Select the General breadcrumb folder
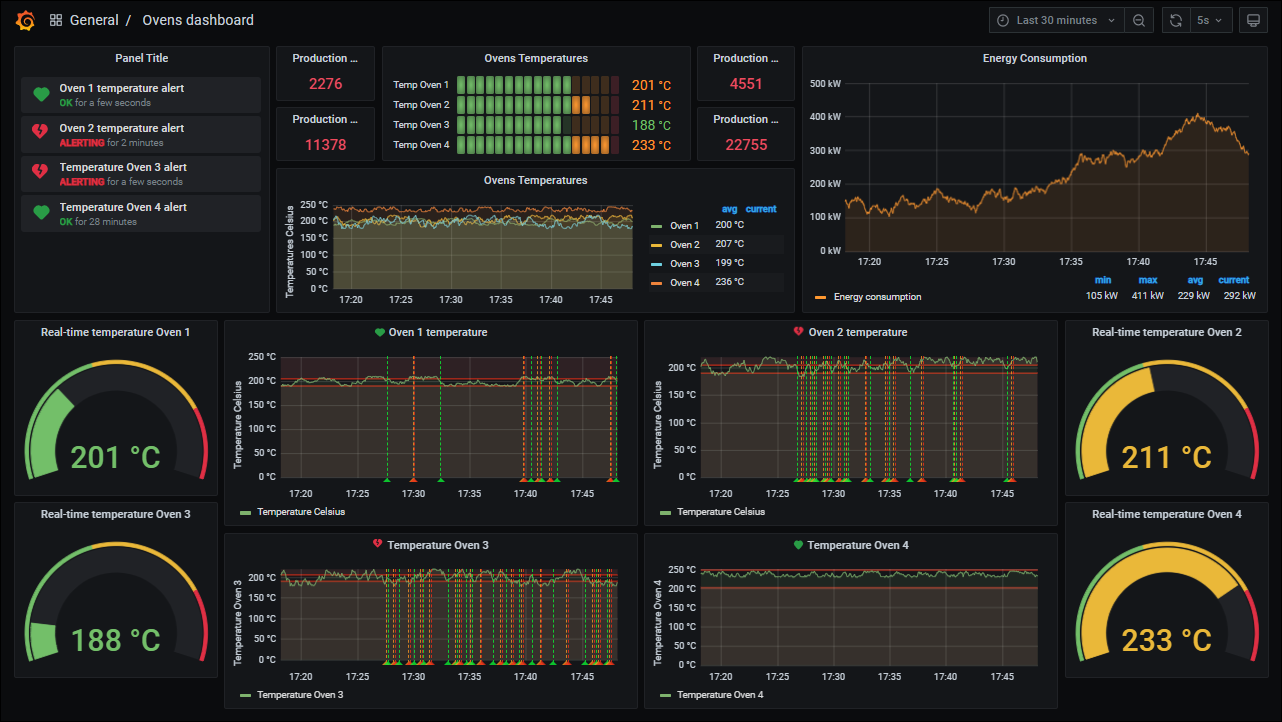Image resolution: width=1282 pixels, height=722 pixels. (94, 20)
